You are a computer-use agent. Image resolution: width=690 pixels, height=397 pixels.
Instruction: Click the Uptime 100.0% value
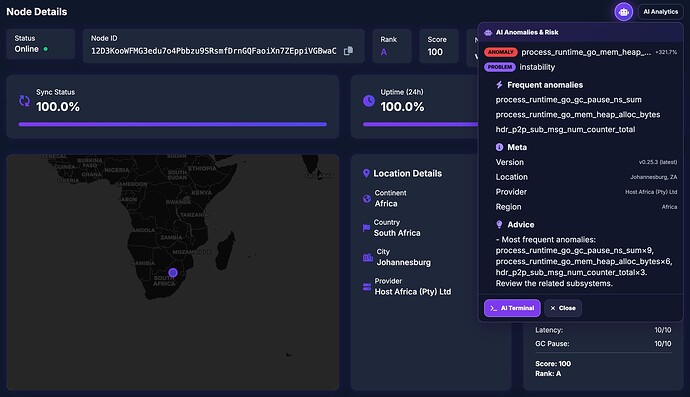pos(402,107)
